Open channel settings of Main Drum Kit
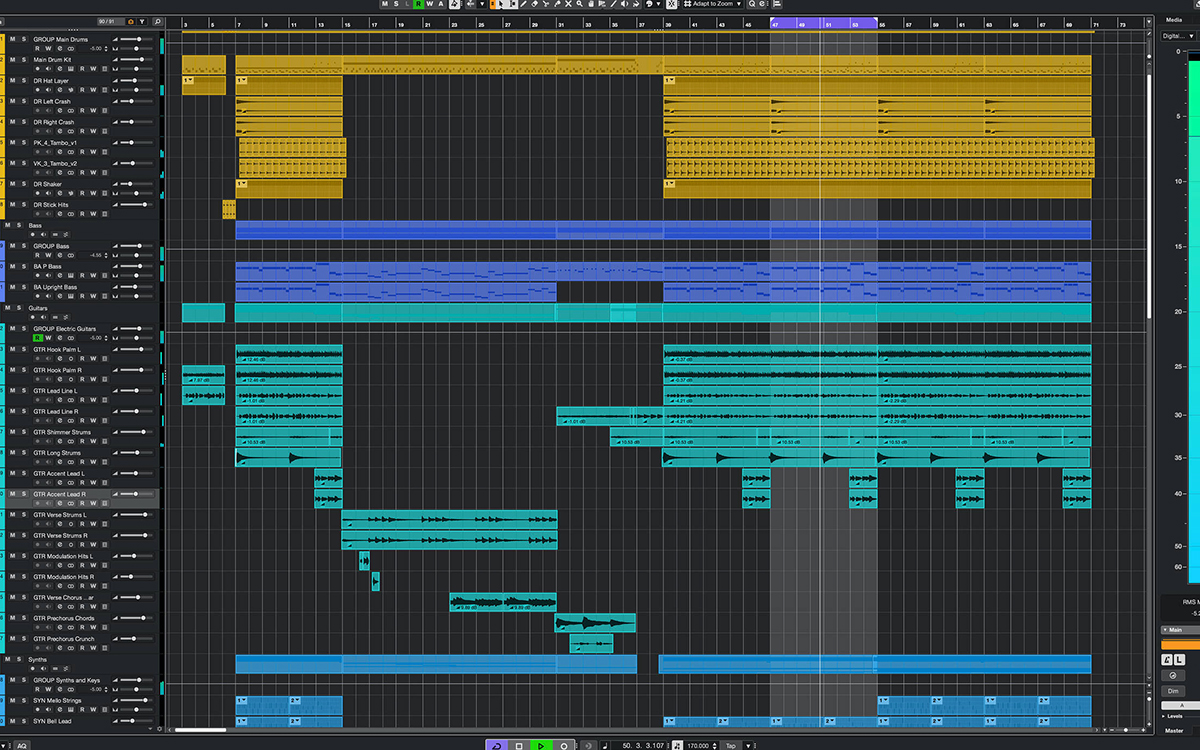 60,69
